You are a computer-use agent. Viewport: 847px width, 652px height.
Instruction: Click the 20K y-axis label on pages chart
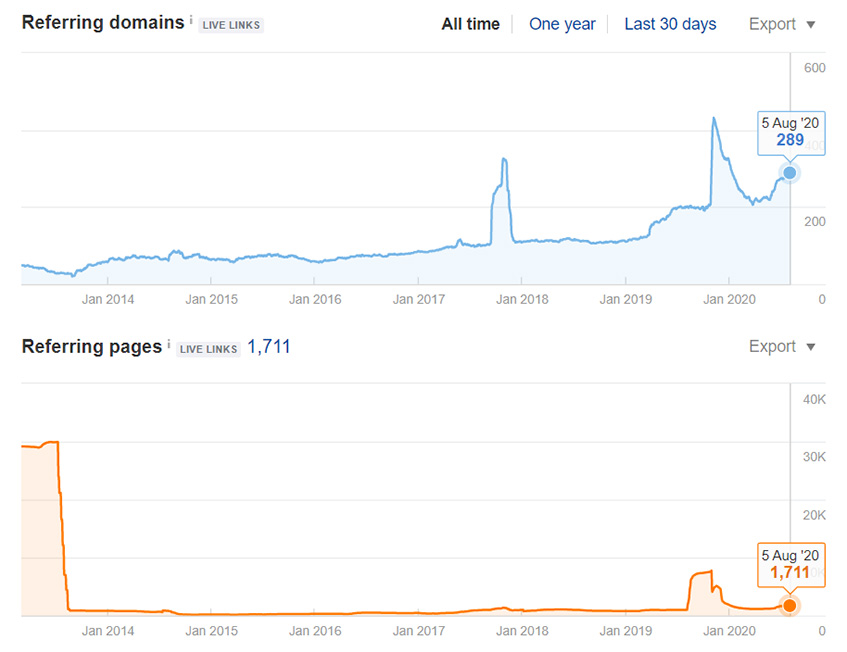pos(814,515)
